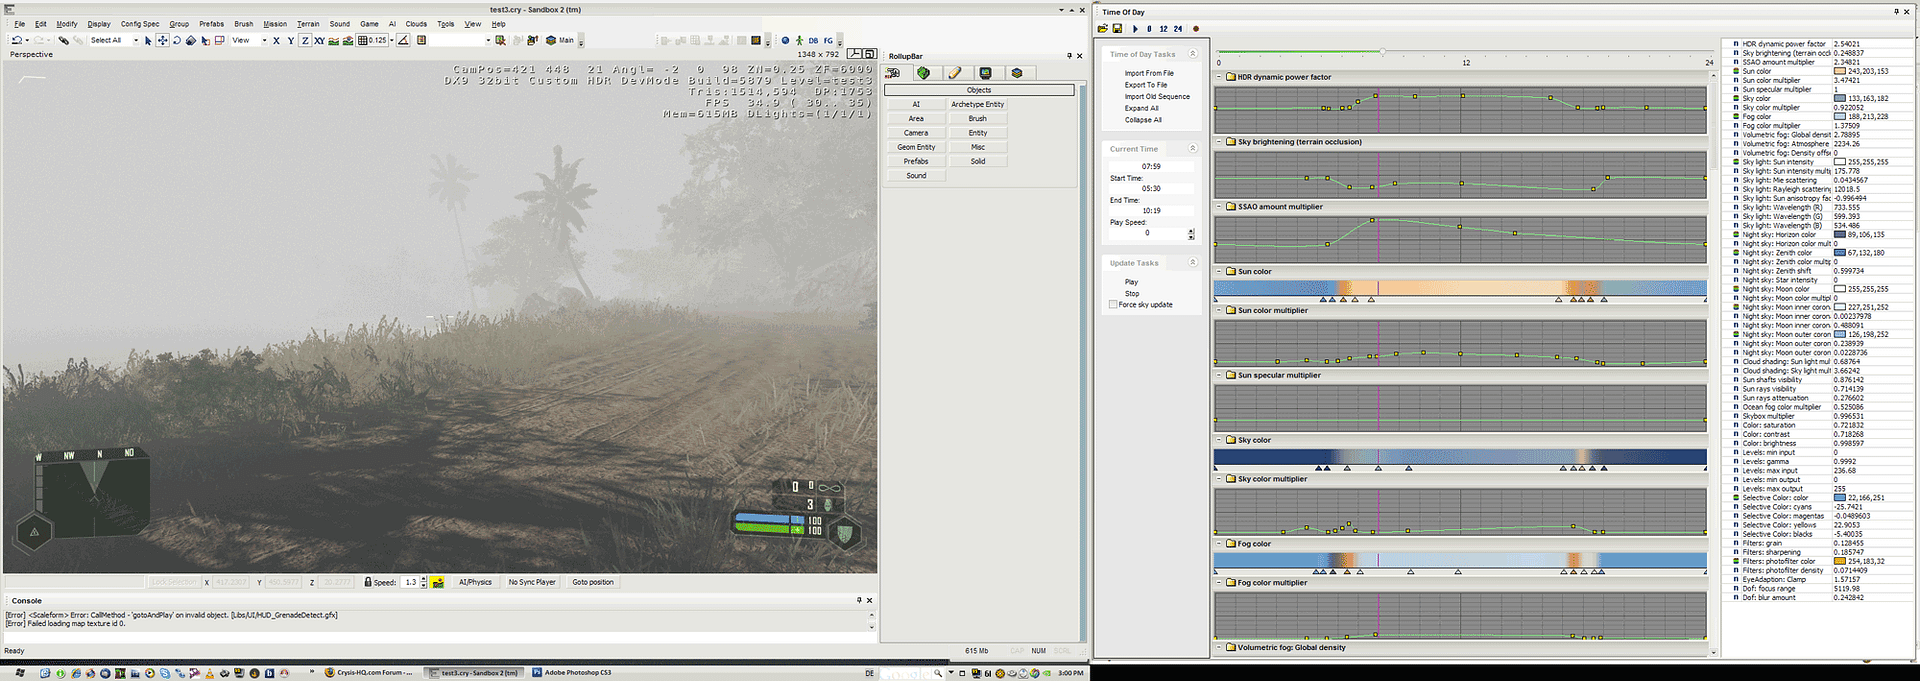1920x681 pixels.
Task: Select the Rotate tool in toolbar
Action: pos(177,41)
